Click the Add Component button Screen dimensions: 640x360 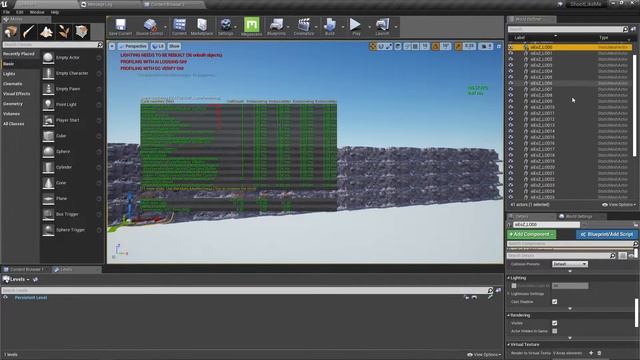pos(531,234)
